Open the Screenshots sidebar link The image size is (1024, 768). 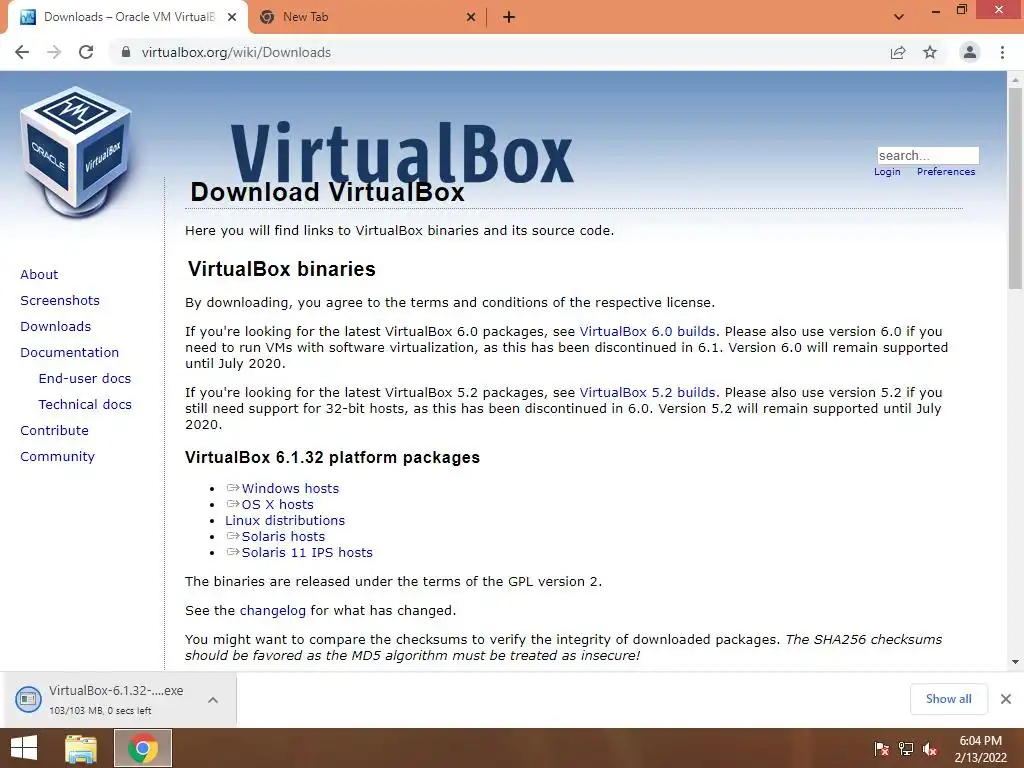coord(60,300)
